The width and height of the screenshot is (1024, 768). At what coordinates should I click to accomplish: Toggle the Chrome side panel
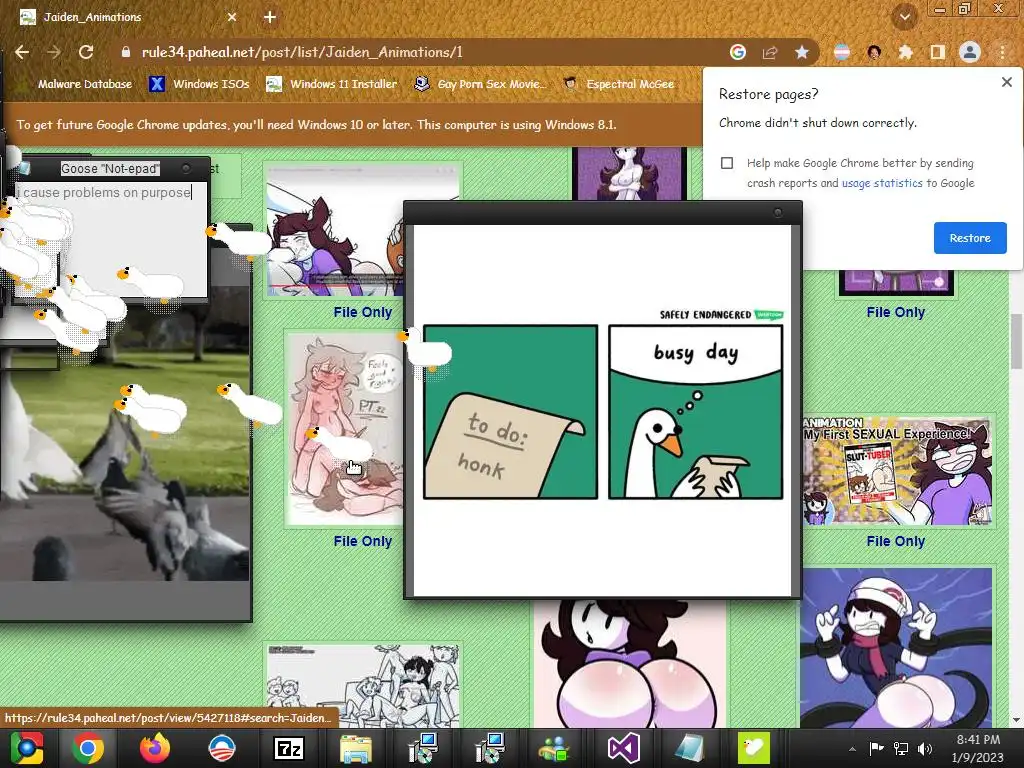pyautogui.click(x=938, y=52)
